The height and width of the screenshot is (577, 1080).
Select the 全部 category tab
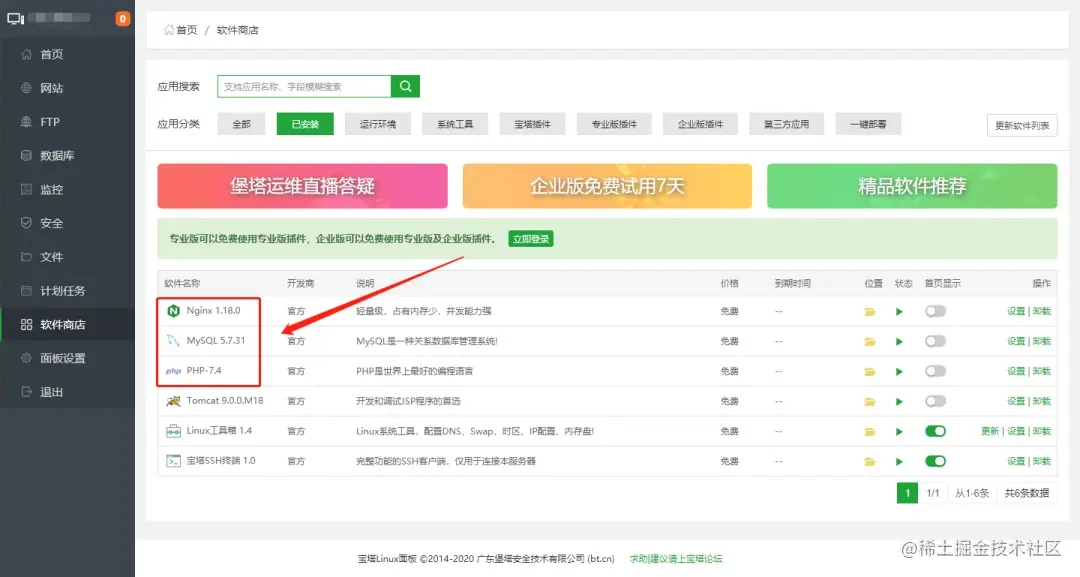(x=241, y=124)
